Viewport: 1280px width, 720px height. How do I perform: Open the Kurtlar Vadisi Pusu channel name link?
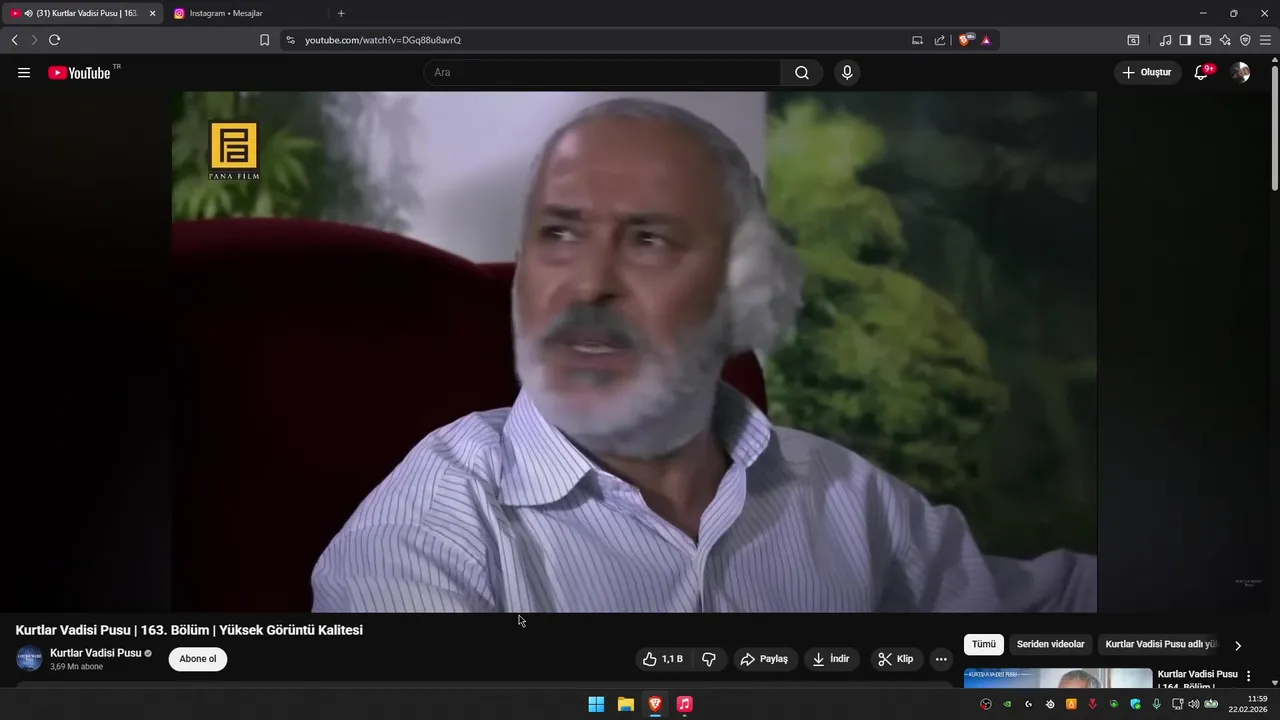tap(95, 653)
